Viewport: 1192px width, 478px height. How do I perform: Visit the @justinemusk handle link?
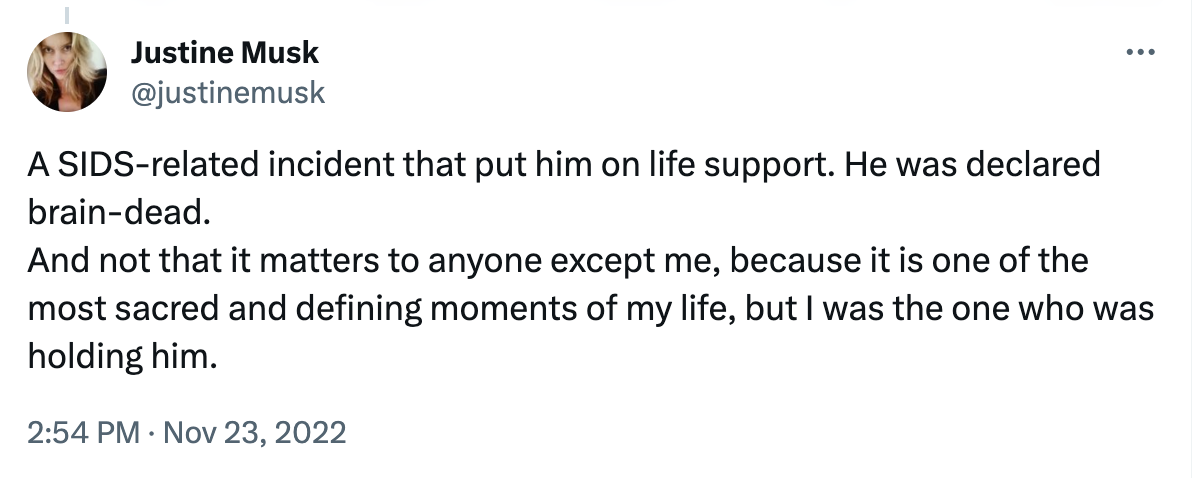(227, 92)
